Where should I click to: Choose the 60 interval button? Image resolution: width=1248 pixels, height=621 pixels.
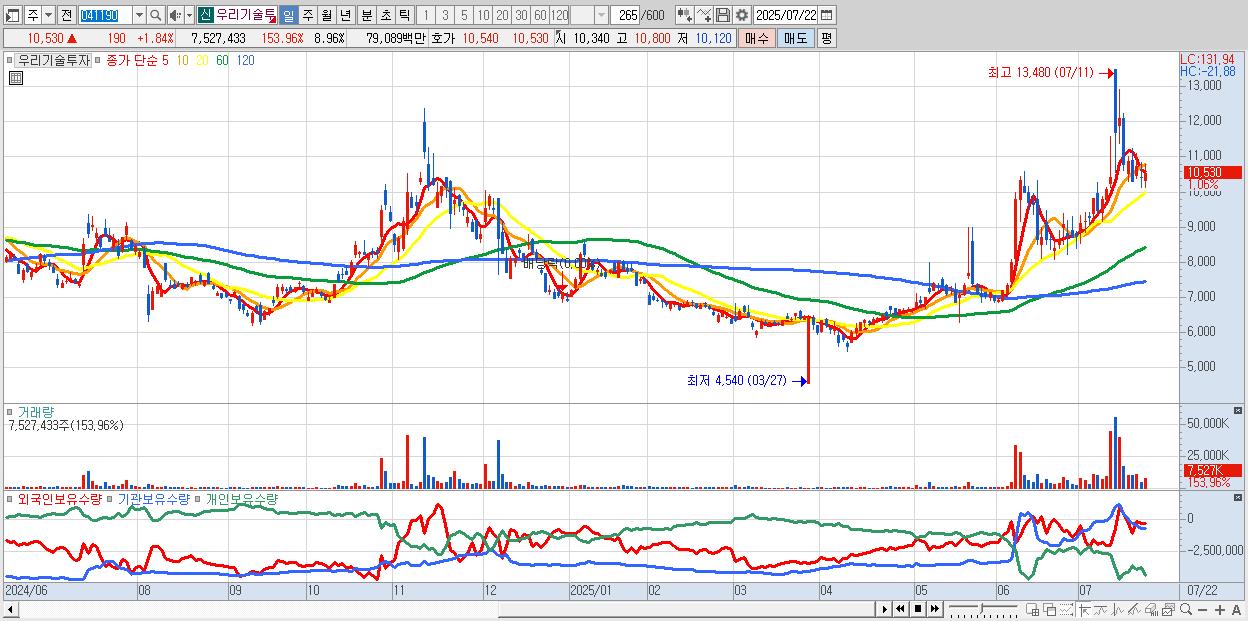540,15
